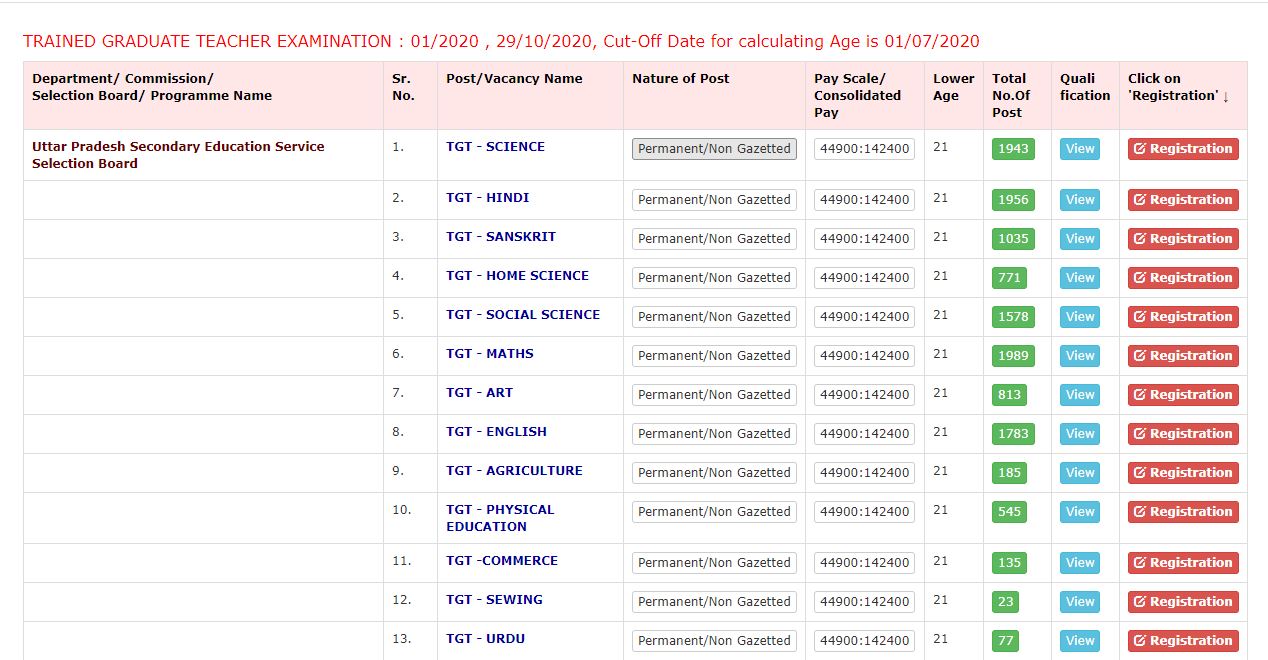Click Registration for TGT - HOME SCIENCE
The width and height of the screenshot is (1268, 660).
[x=1183, y=278]
